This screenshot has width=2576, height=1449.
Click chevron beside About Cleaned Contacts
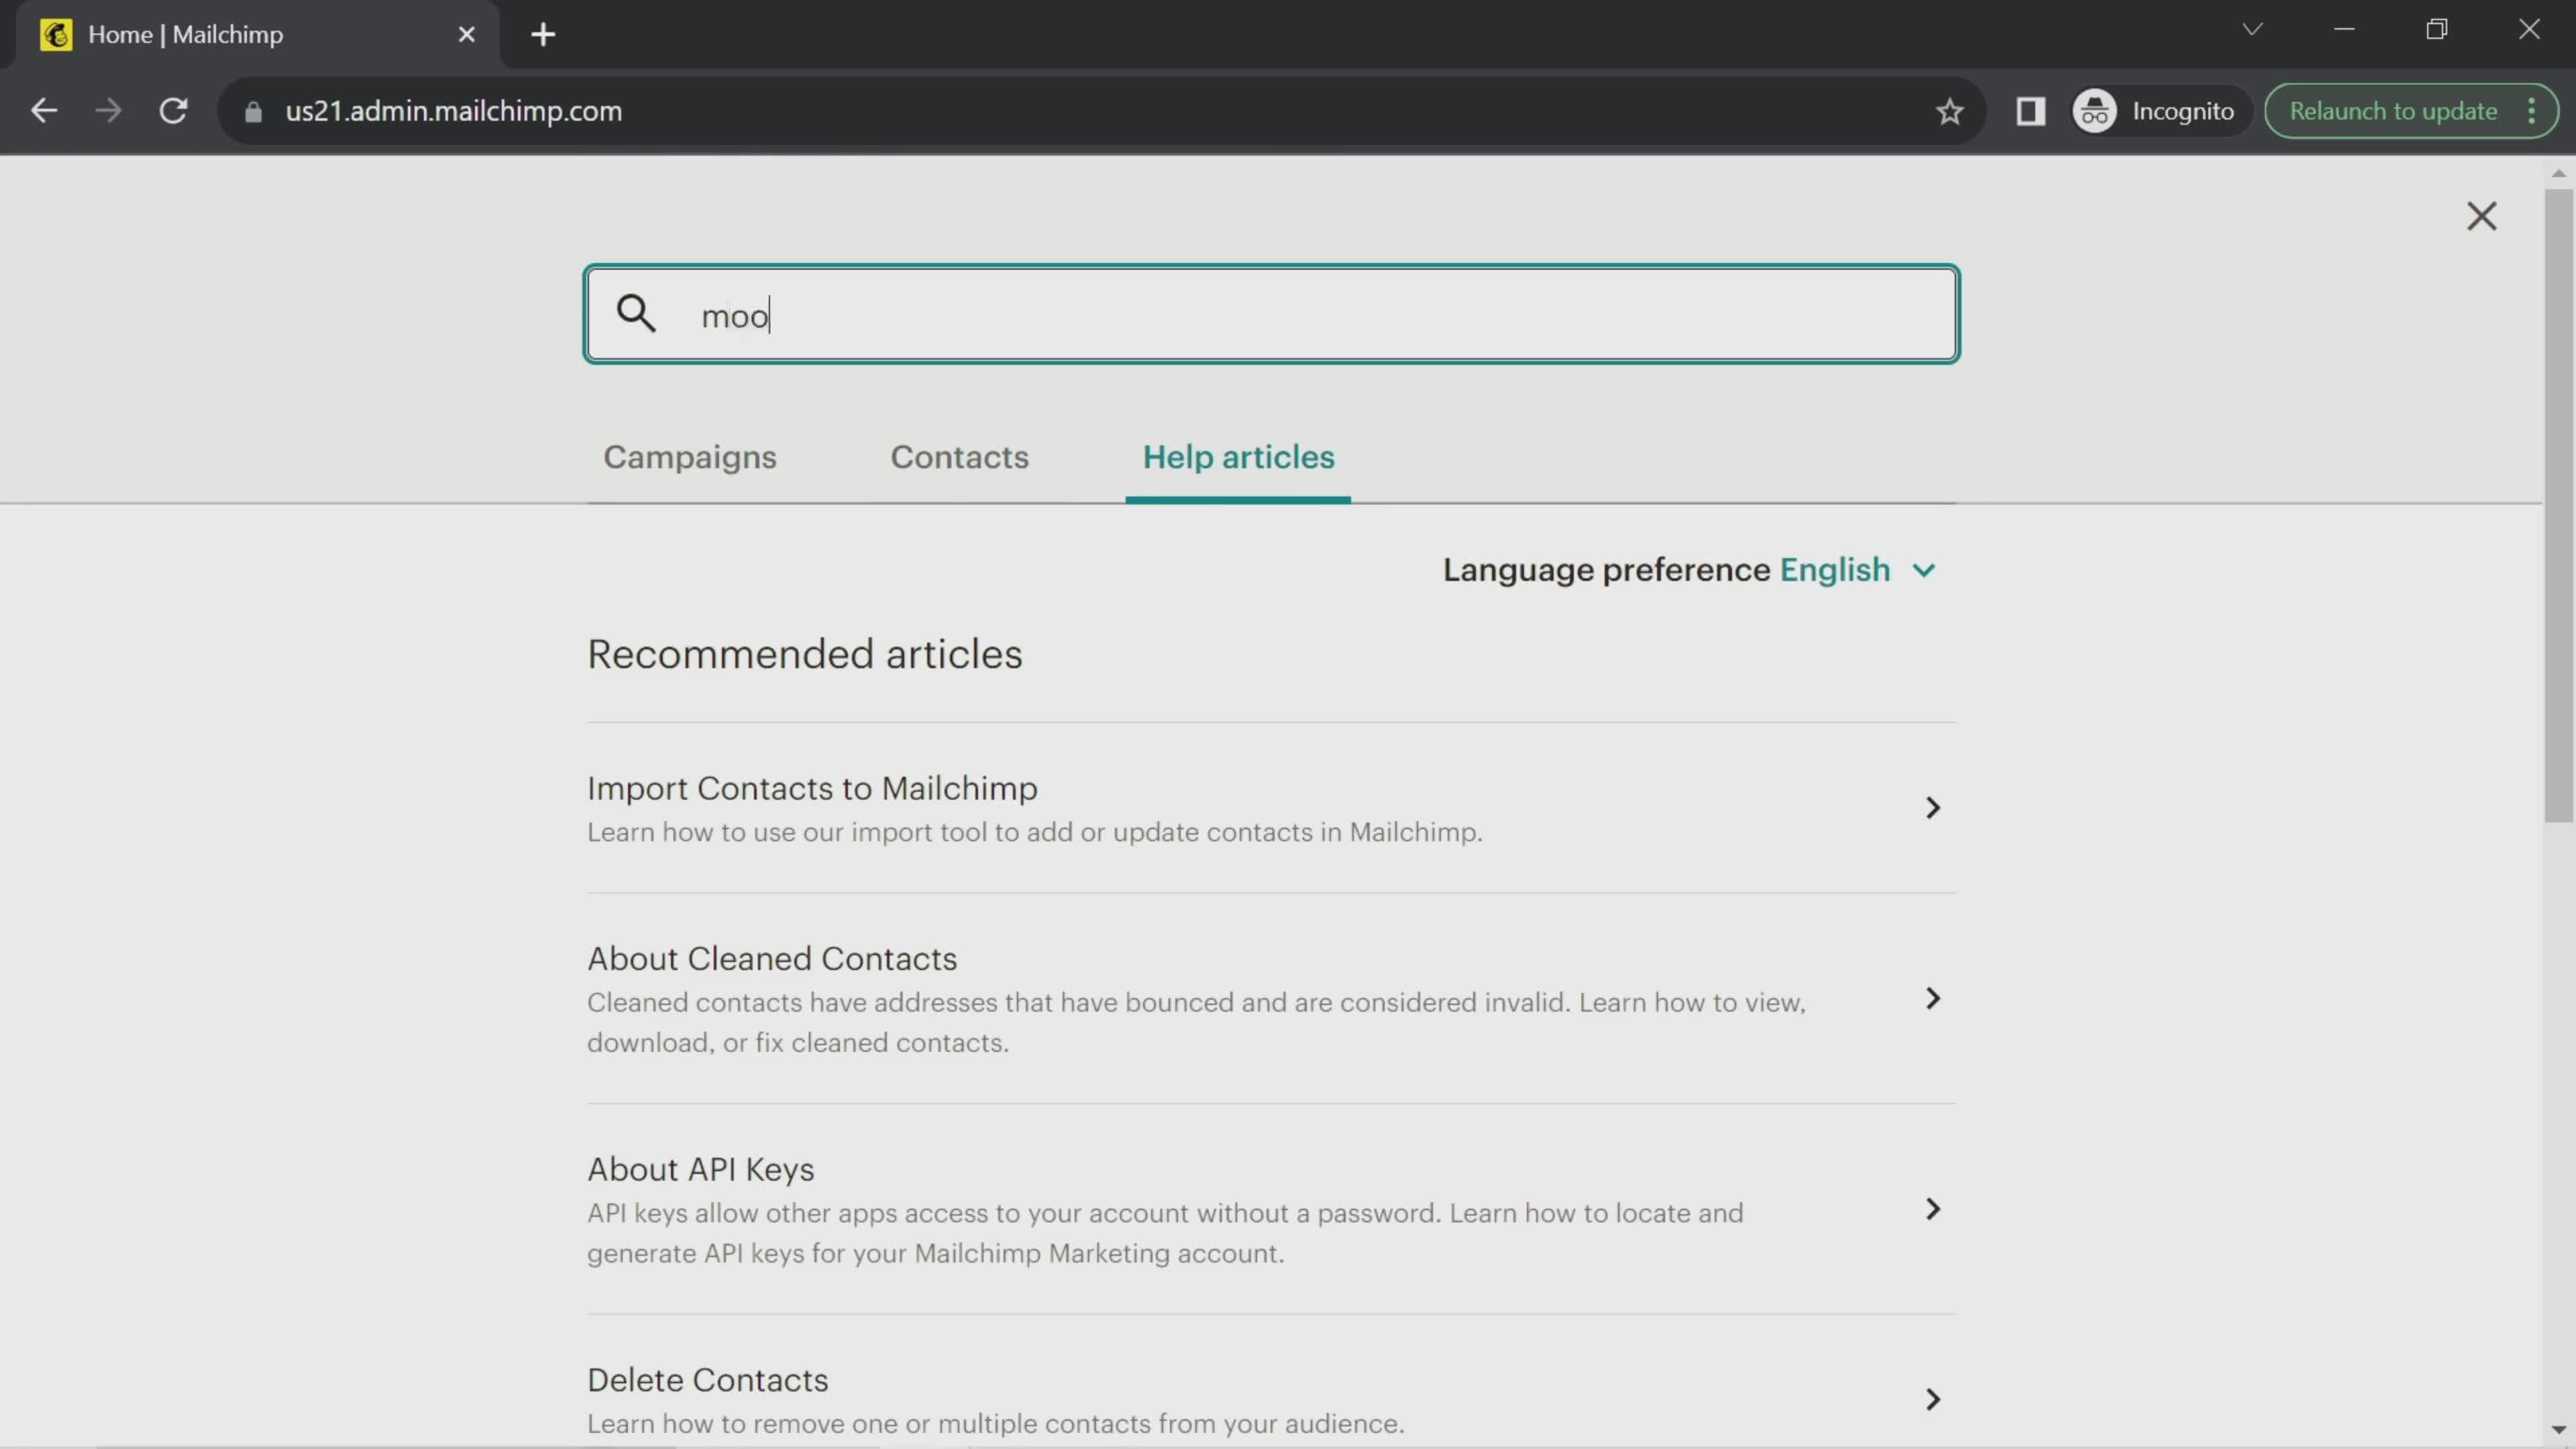tap(1932, 998)
